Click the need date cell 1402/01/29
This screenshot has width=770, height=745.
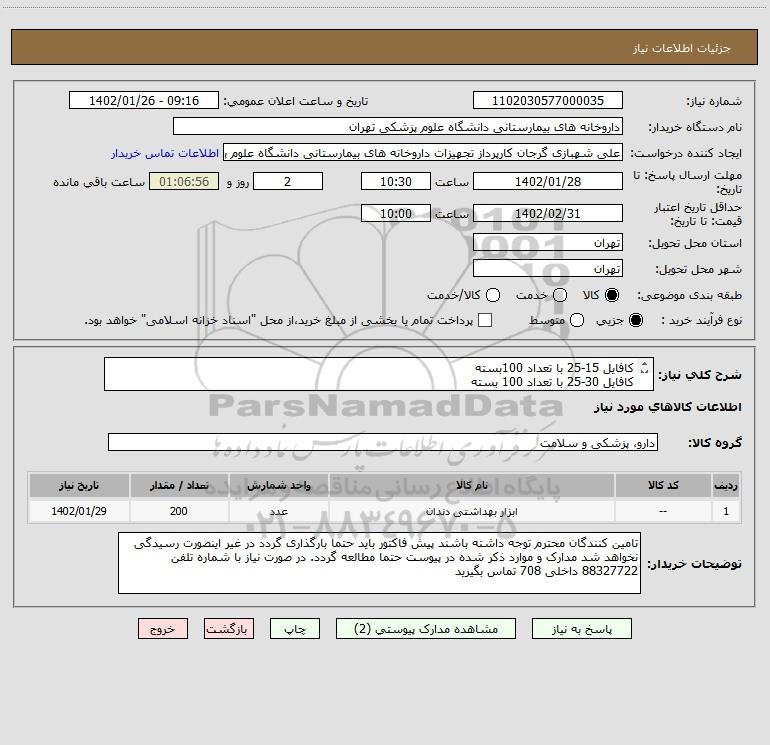click(79, 511)
